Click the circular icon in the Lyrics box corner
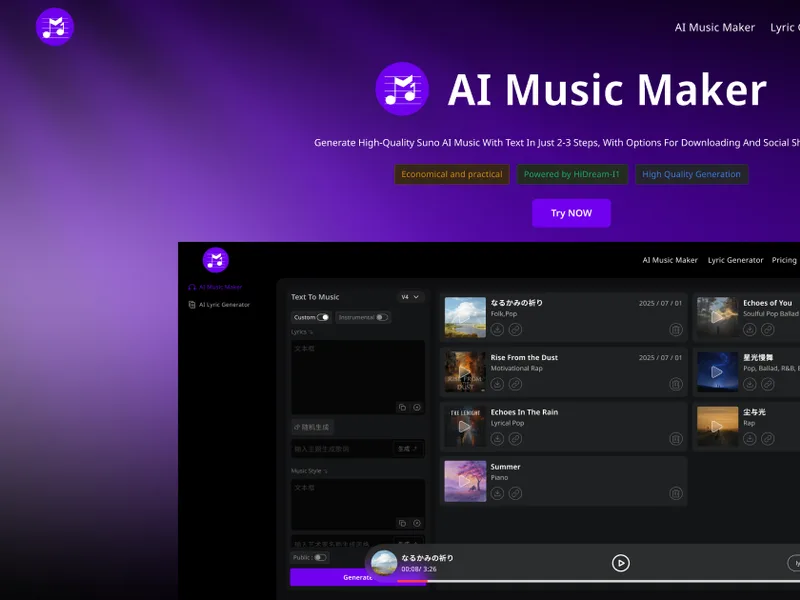Viewport: 800px width, 600px height. click(417, 407)
